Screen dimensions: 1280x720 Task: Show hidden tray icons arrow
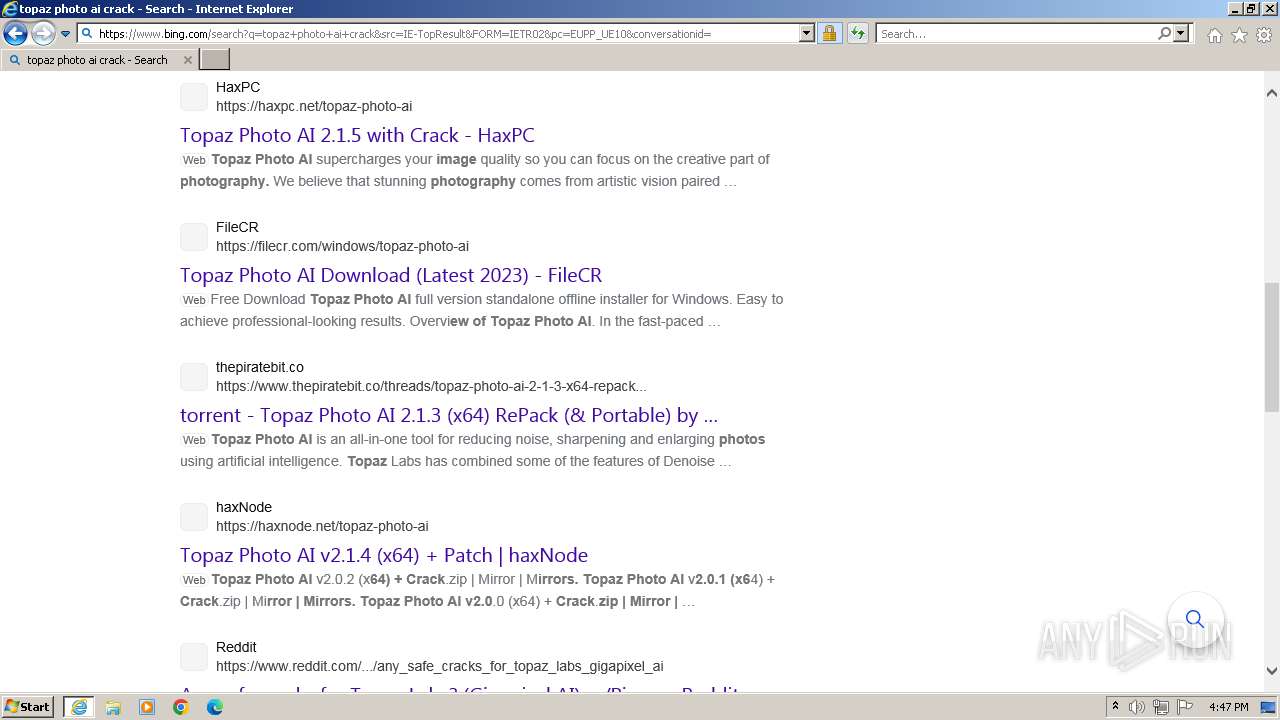(x=1115, y=707)
